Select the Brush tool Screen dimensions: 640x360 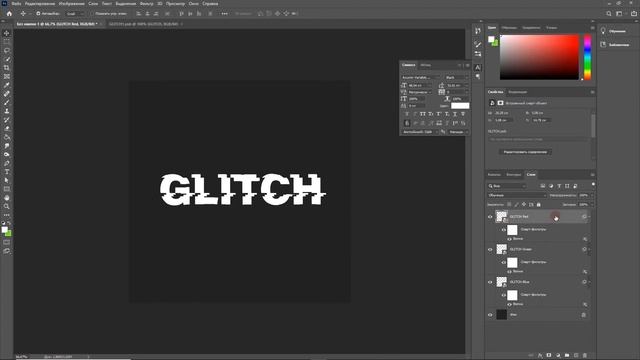pos(7,102)
